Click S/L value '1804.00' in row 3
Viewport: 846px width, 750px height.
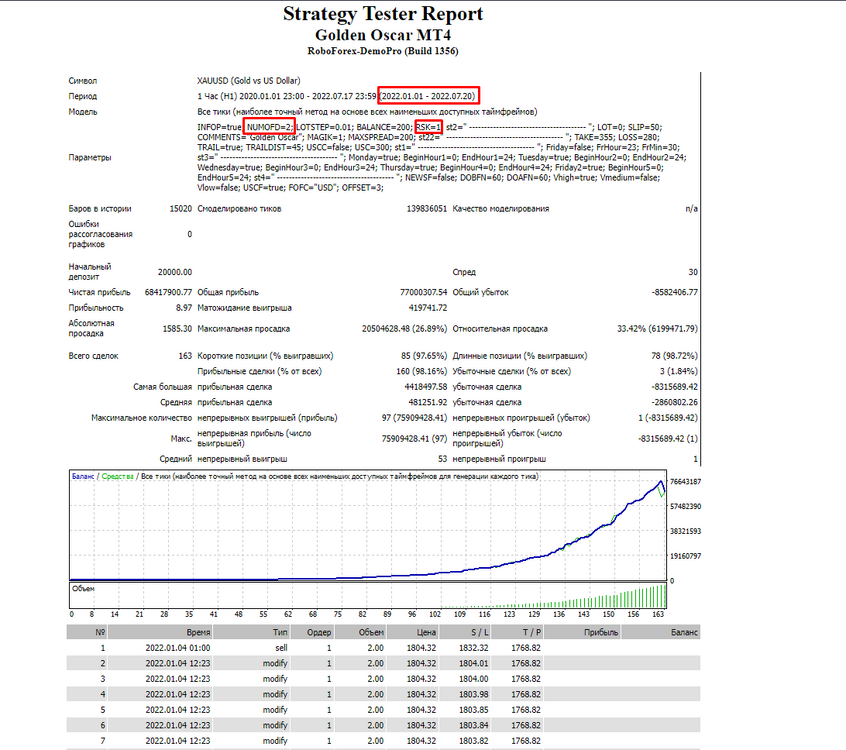pyautogui.click(x=474, y=679)
